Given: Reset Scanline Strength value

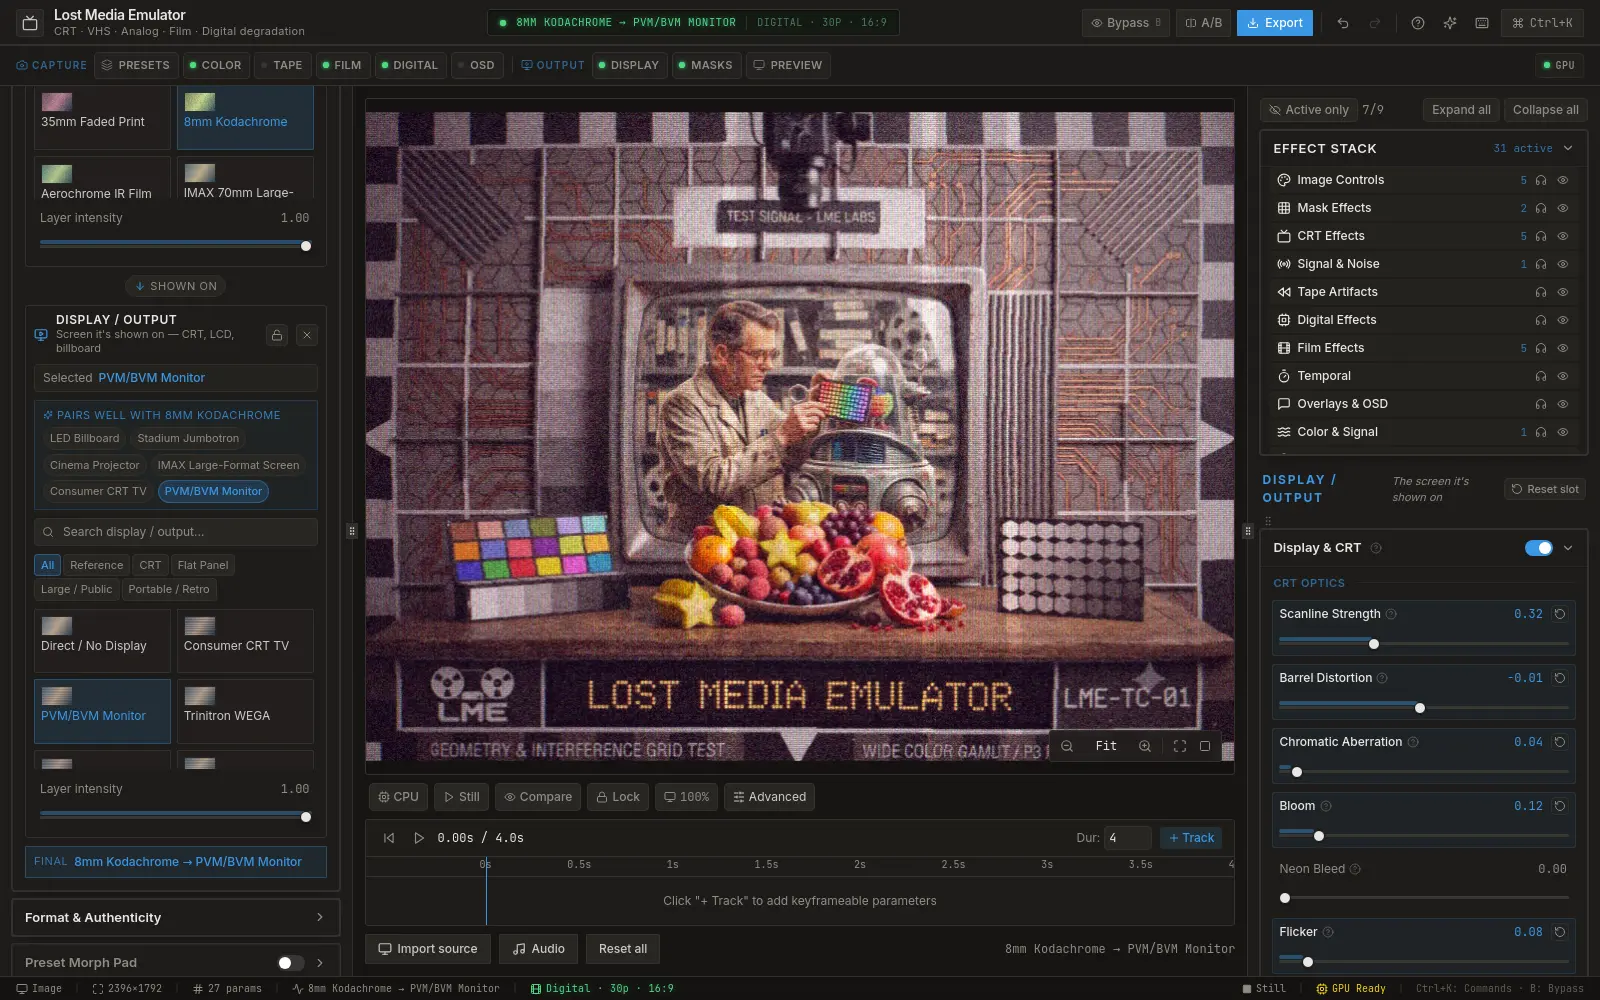Looking at the screenshot, I should click(x=1559, y=614).
